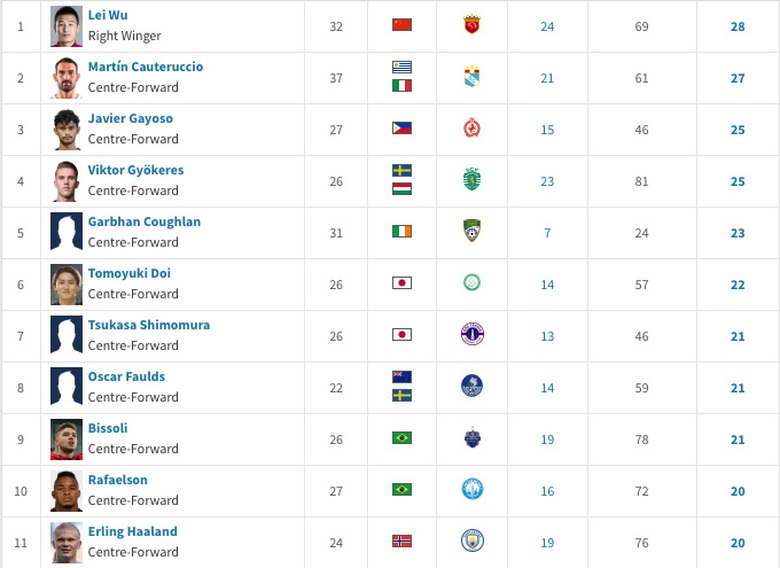Click the Norway flag in Haaland's row
Viewport: 780px width, 568px height.
pyautogui.click(x=402, y=541)
